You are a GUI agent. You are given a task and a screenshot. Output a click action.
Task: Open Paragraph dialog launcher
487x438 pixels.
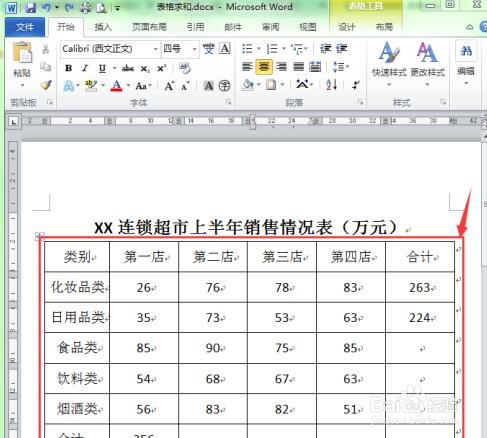[x=360, y=102]
